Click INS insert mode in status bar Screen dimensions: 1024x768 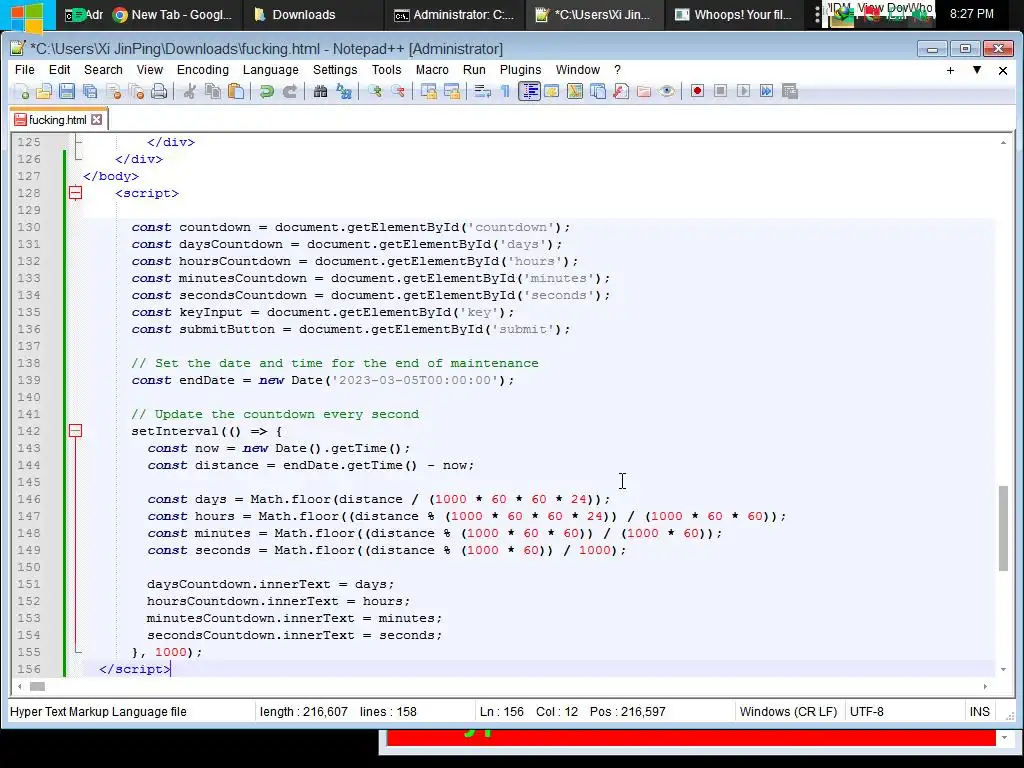click(980, 712)
